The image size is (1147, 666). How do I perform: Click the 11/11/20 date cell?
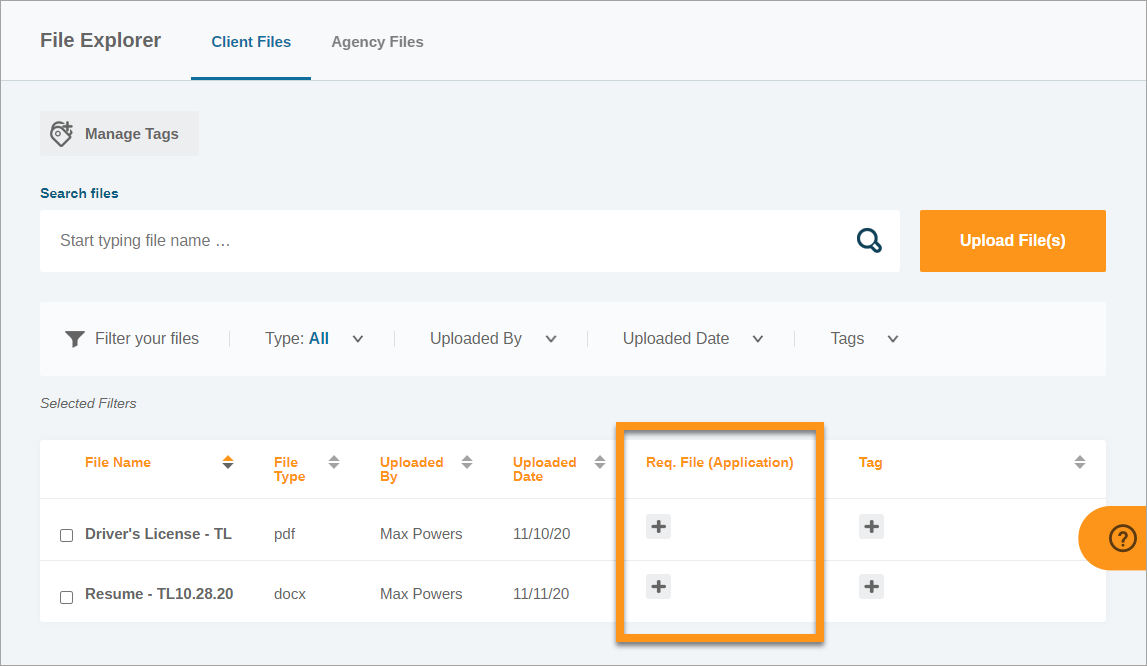pyautogui.click(x=541, y=594)
